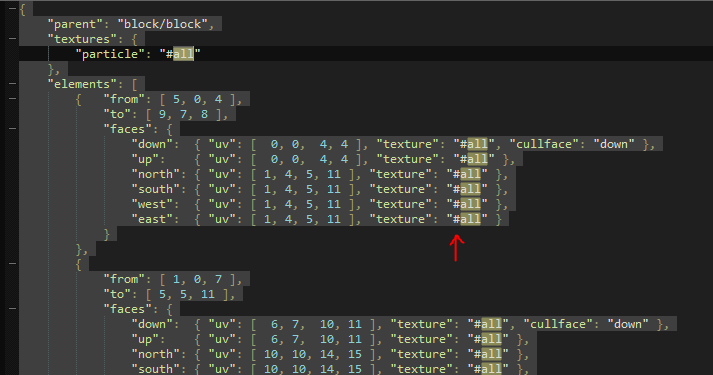
Task: Click the closing brace after the first faces block
Action: click(107, 234)
